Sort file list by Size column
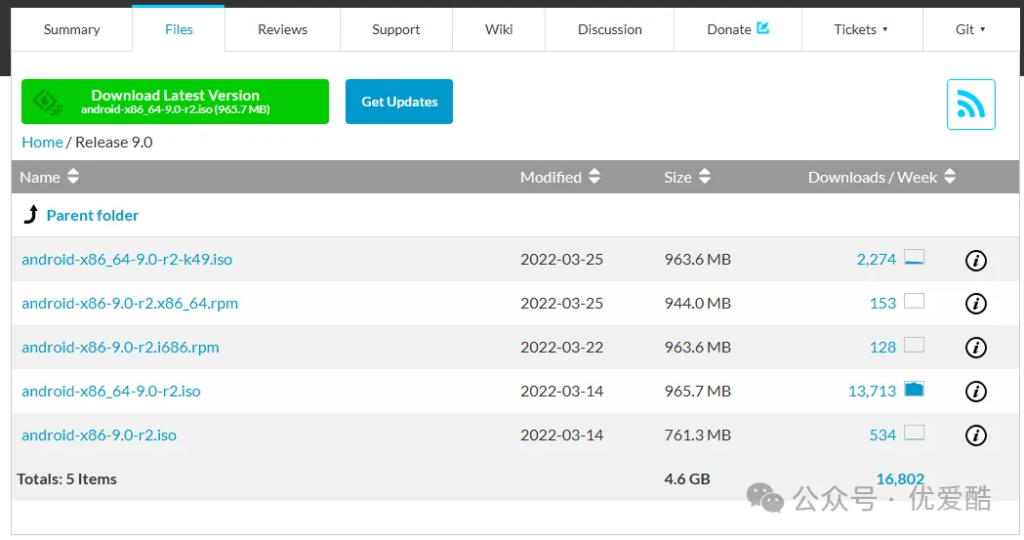The image size is (1024, 540). coord(687,177)
